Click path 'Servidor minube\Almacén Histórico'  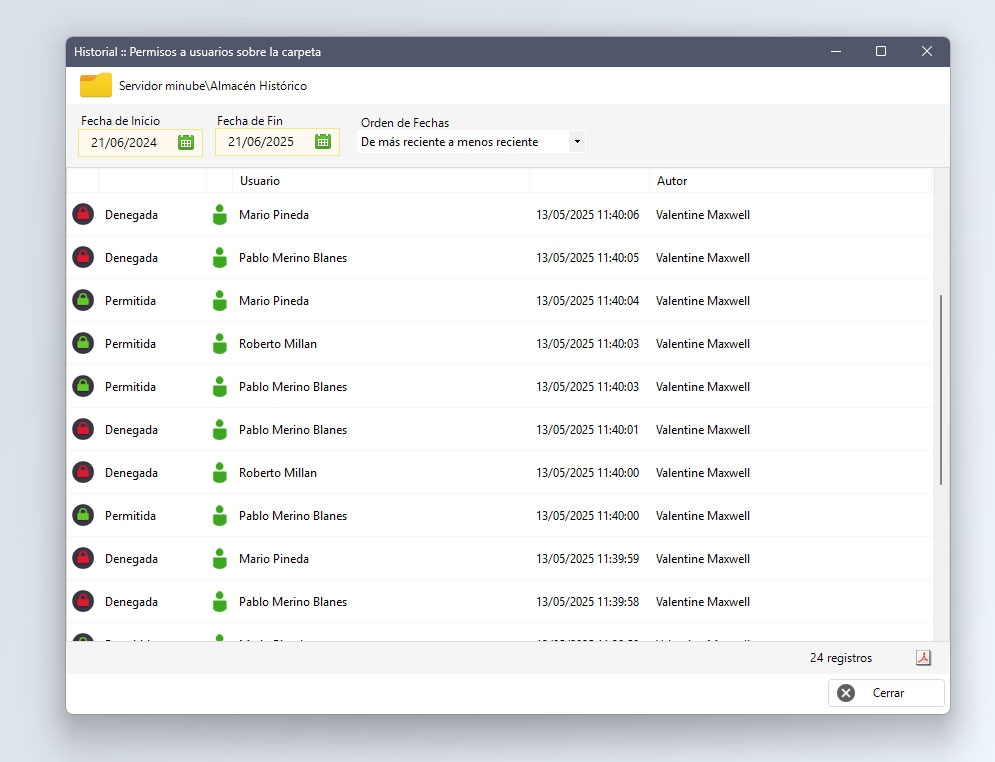(213, 86)
